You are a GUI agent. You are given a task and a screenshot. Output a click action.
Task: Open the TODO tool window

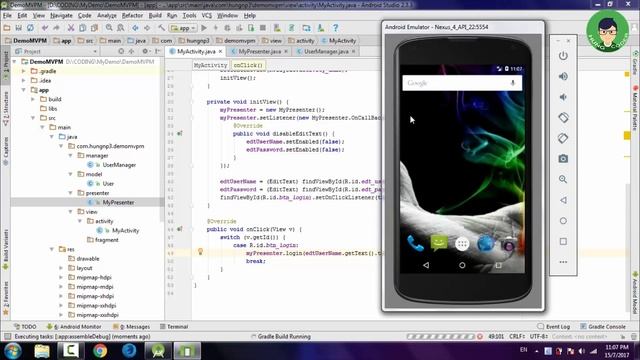[25, 327]
